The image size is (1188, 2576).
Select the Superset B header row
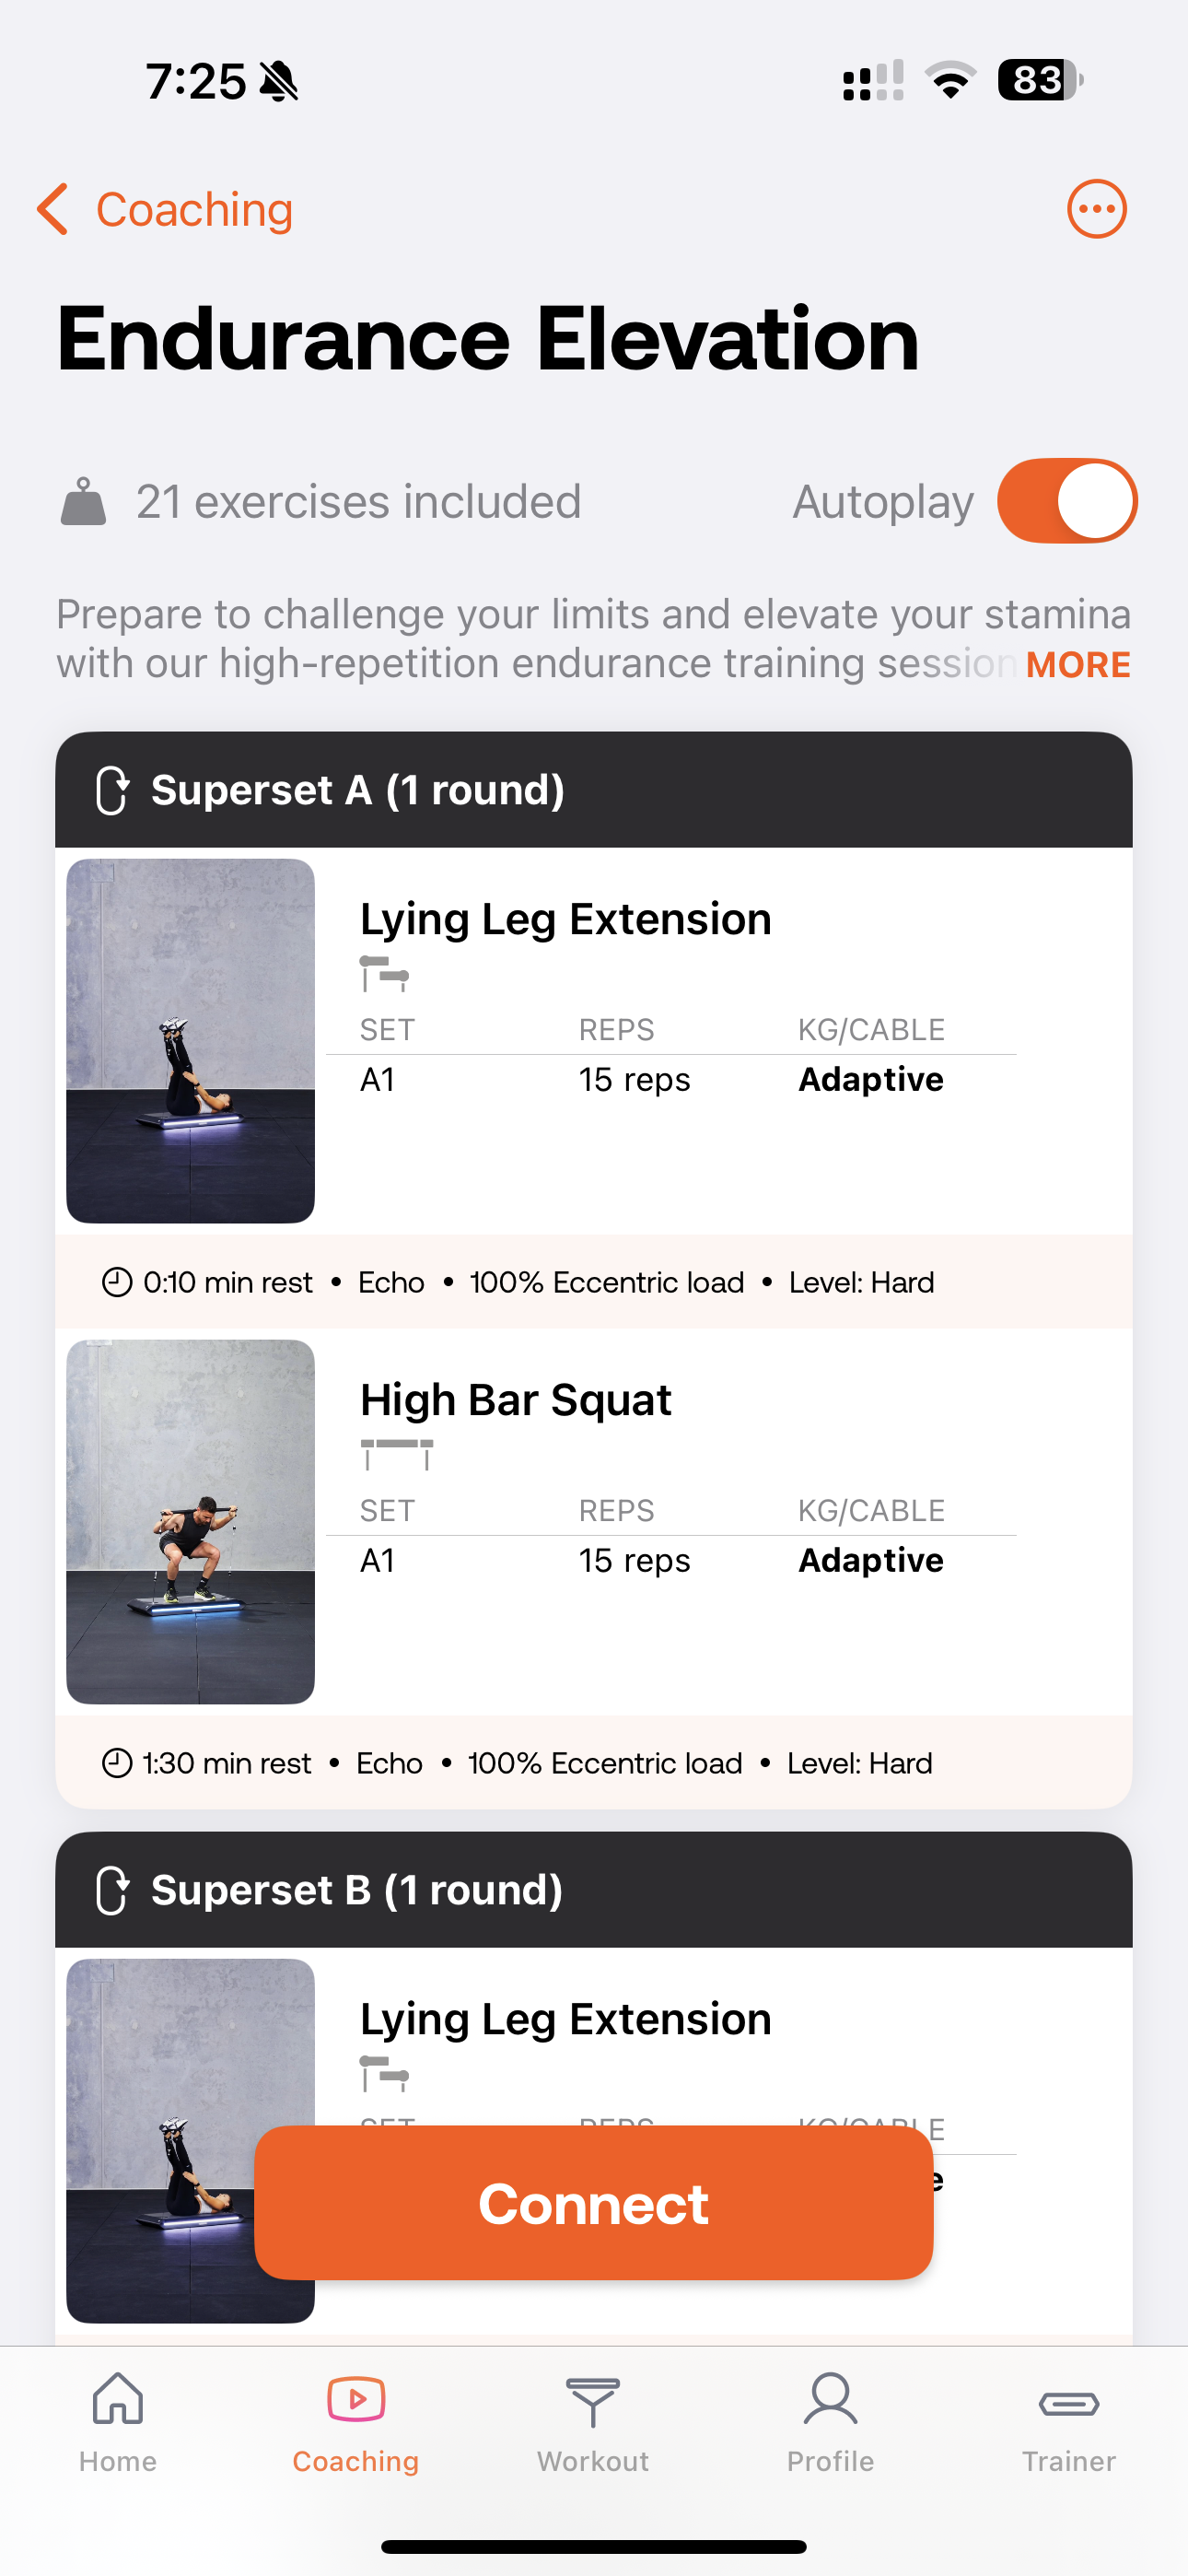click(x=594, y=1890)
